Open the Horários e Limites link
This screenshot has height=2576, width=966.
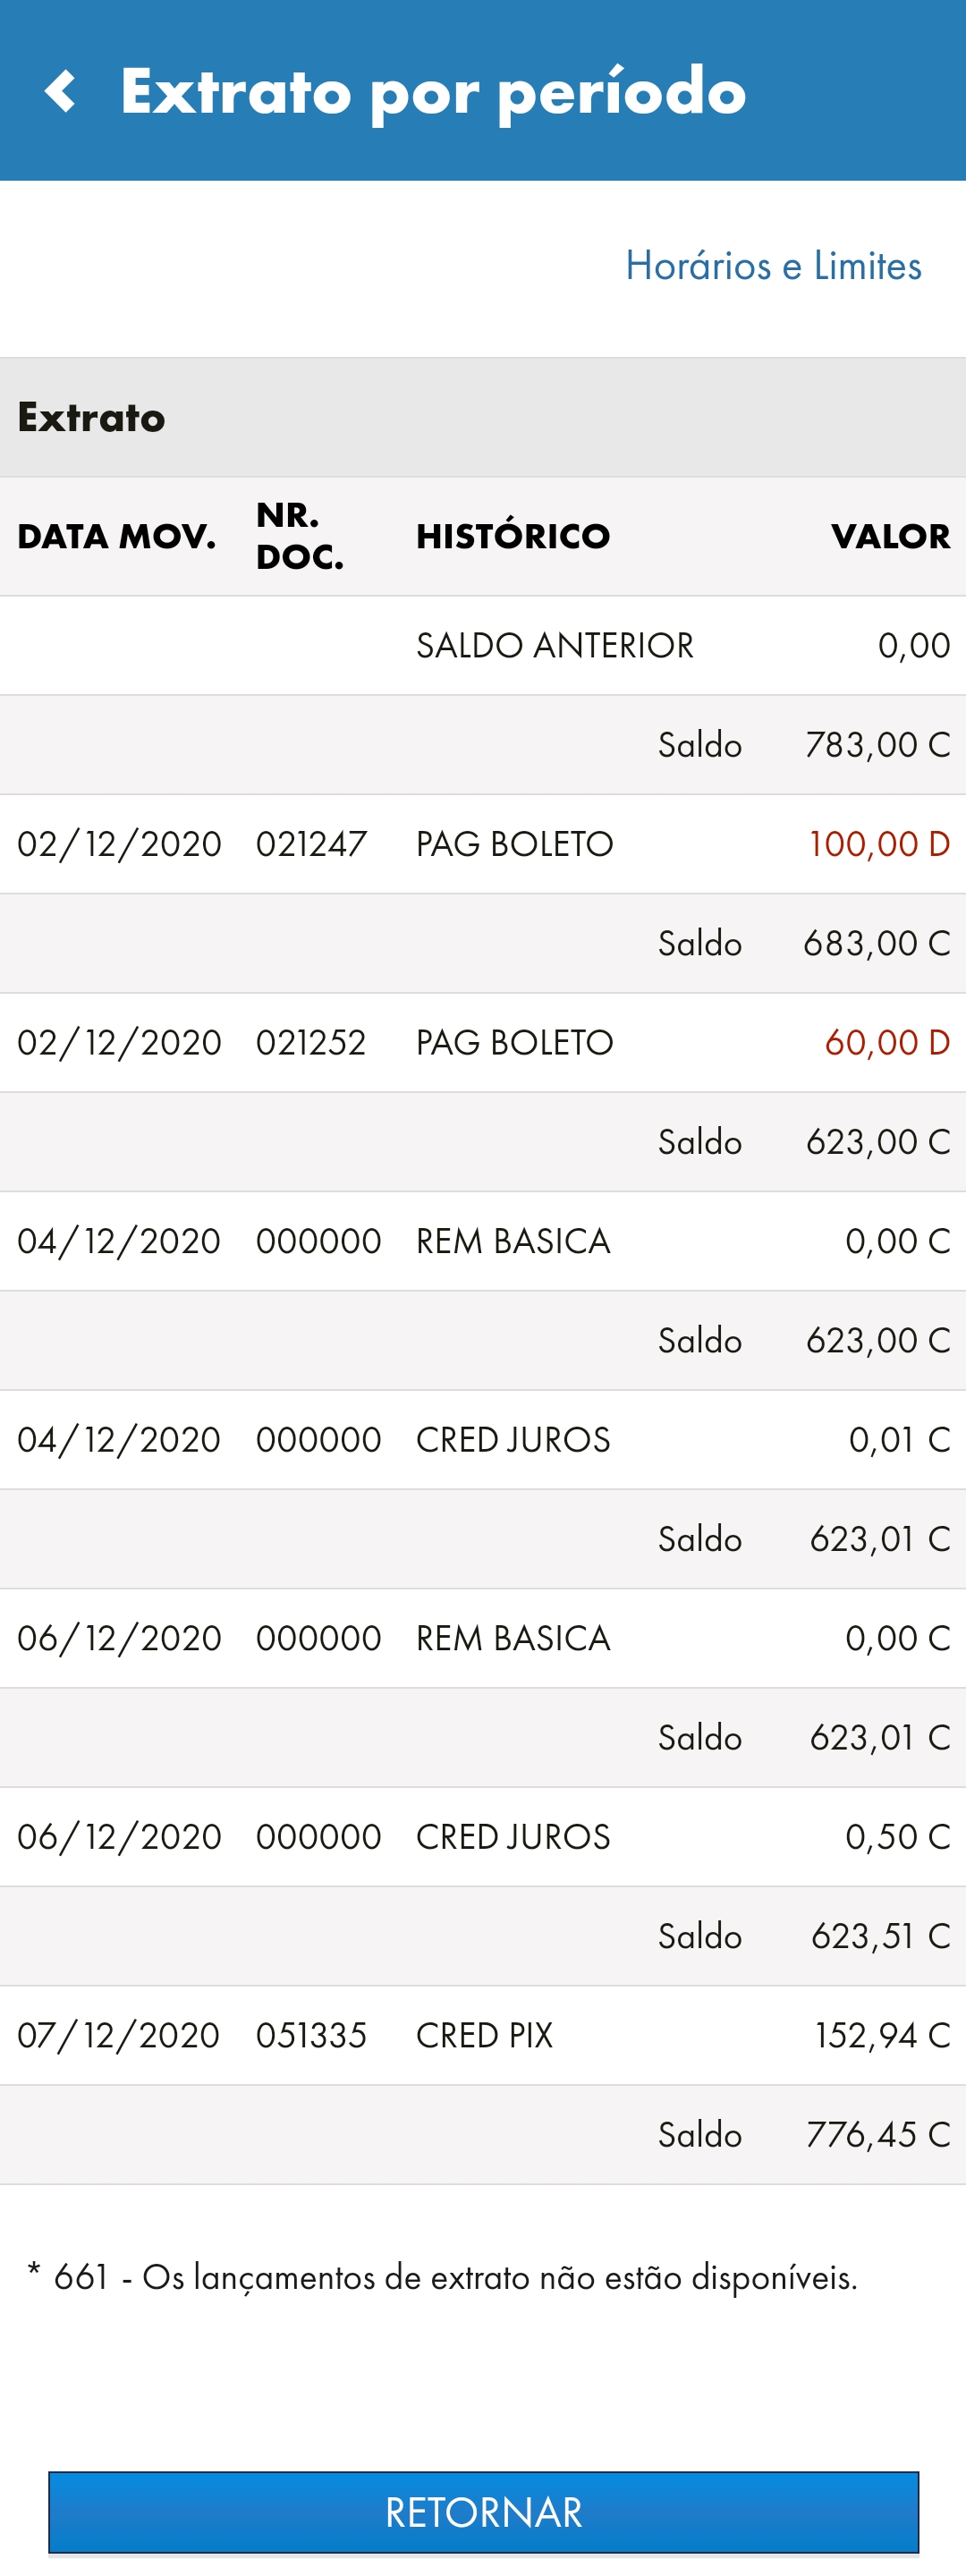coord(773,266)
